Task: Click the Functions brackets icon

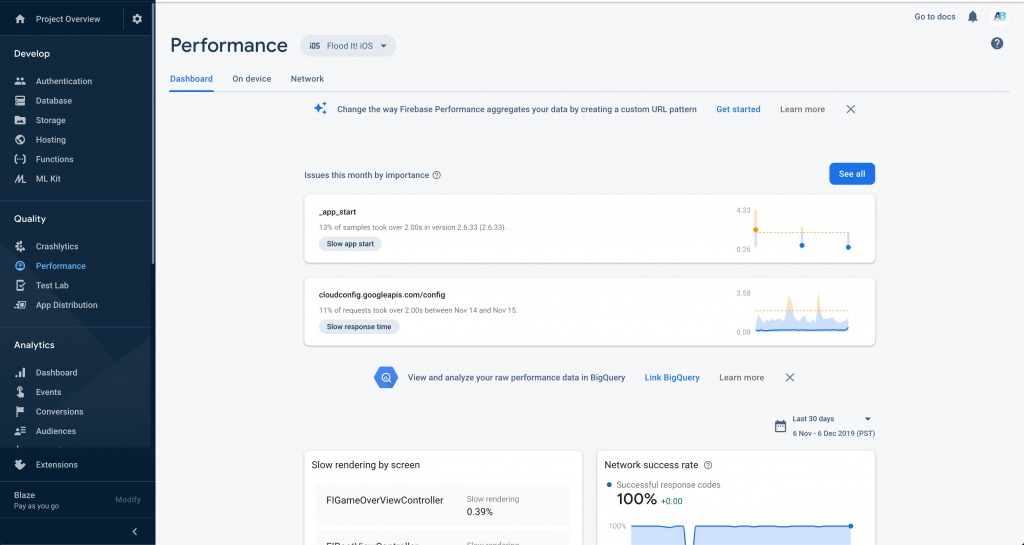Action: [20, 159]
